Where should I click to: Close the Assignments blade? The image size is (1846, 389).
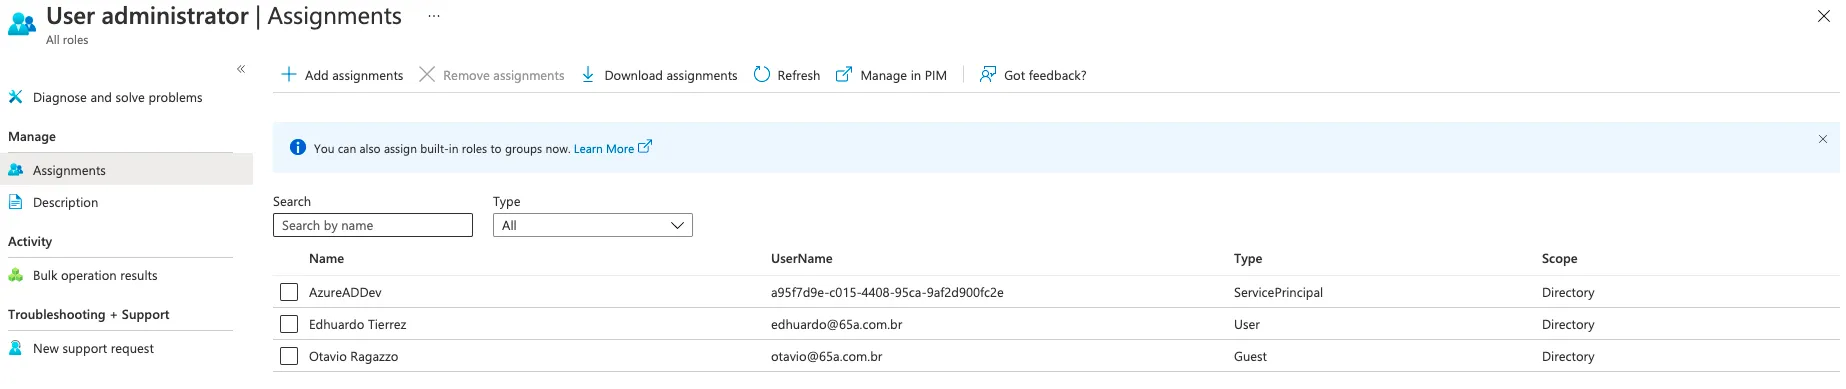[x=1823, y=16]
